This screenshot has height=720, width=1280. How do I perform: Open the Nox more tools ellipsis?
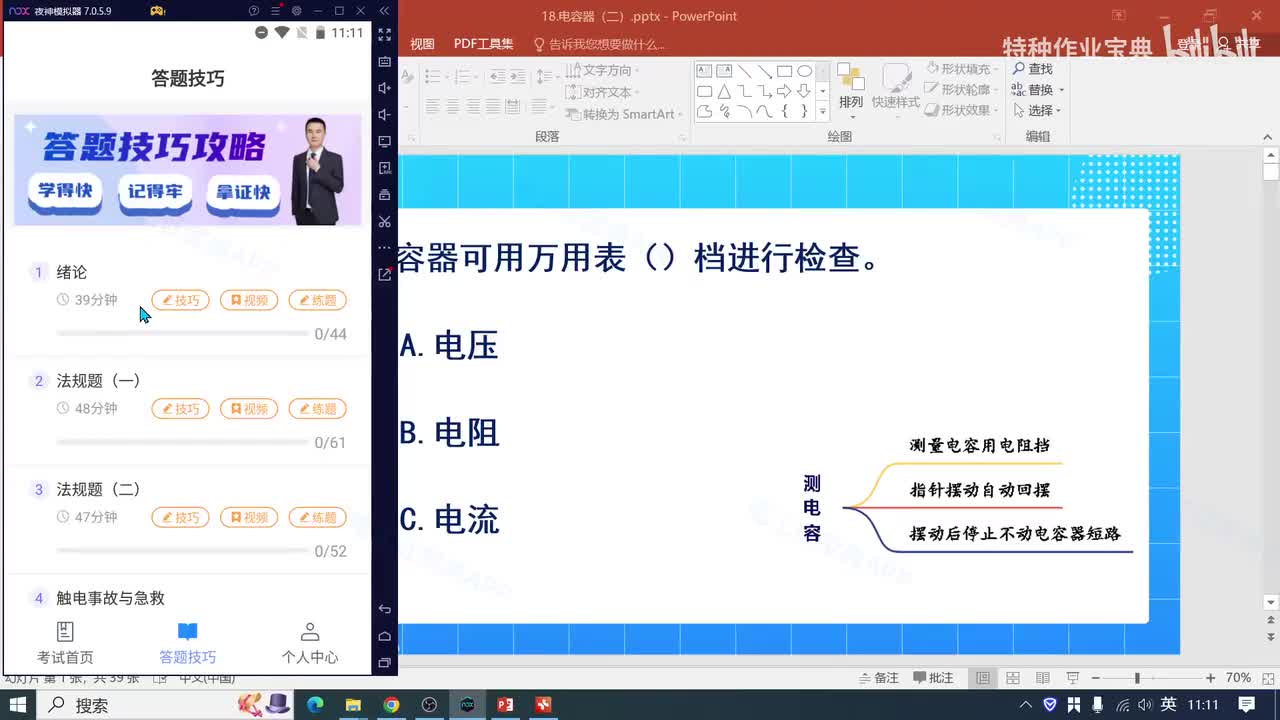tap(385, 247)
